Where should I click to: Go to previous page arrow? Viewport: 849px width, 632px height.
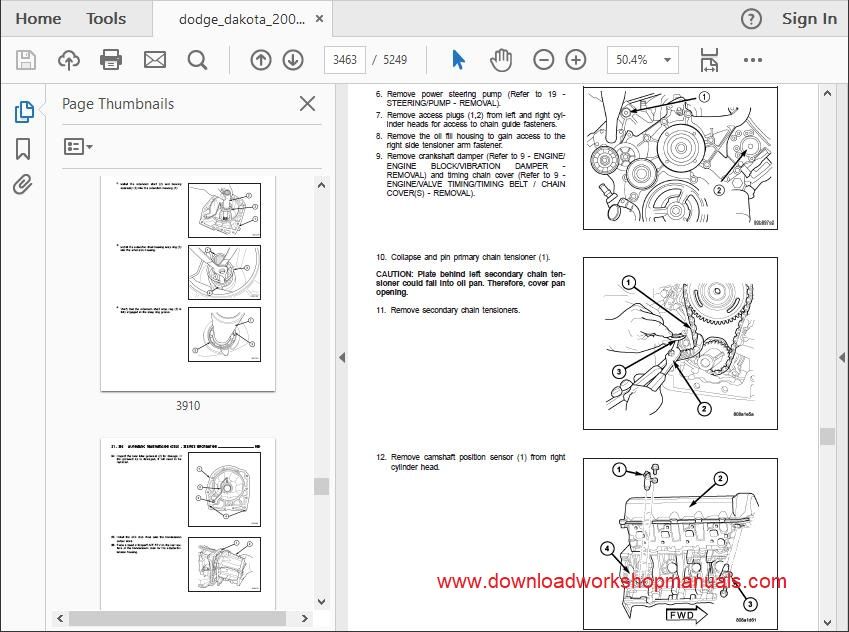[x=260, y=60]
